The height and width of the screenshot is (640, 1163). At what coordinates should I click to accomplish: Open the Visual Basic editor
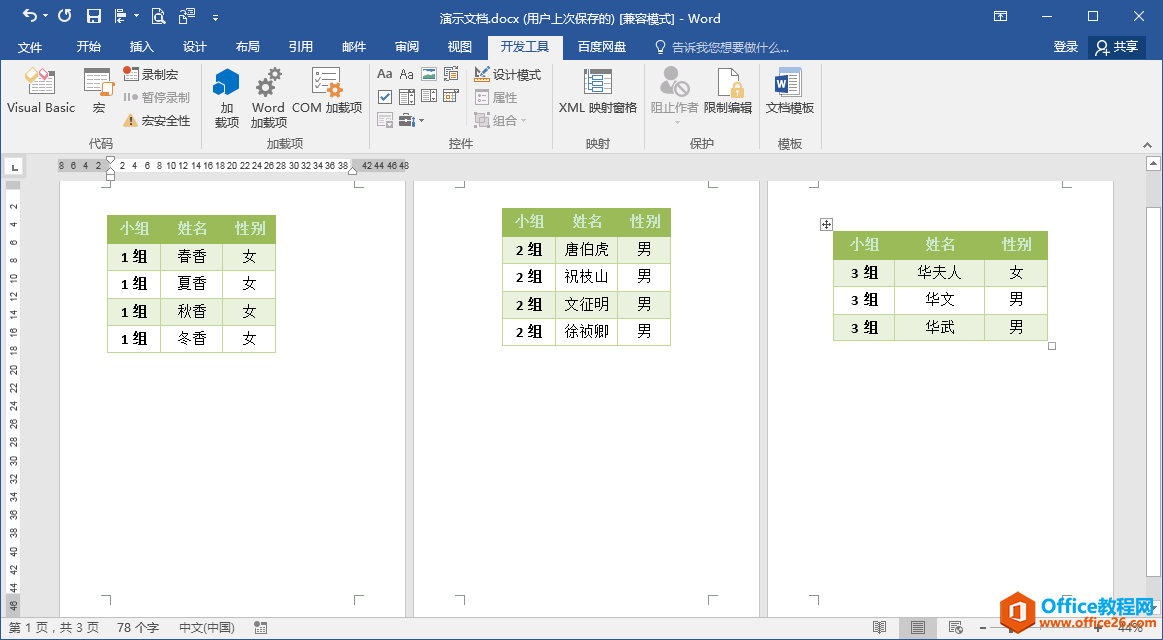click(41, 90)
